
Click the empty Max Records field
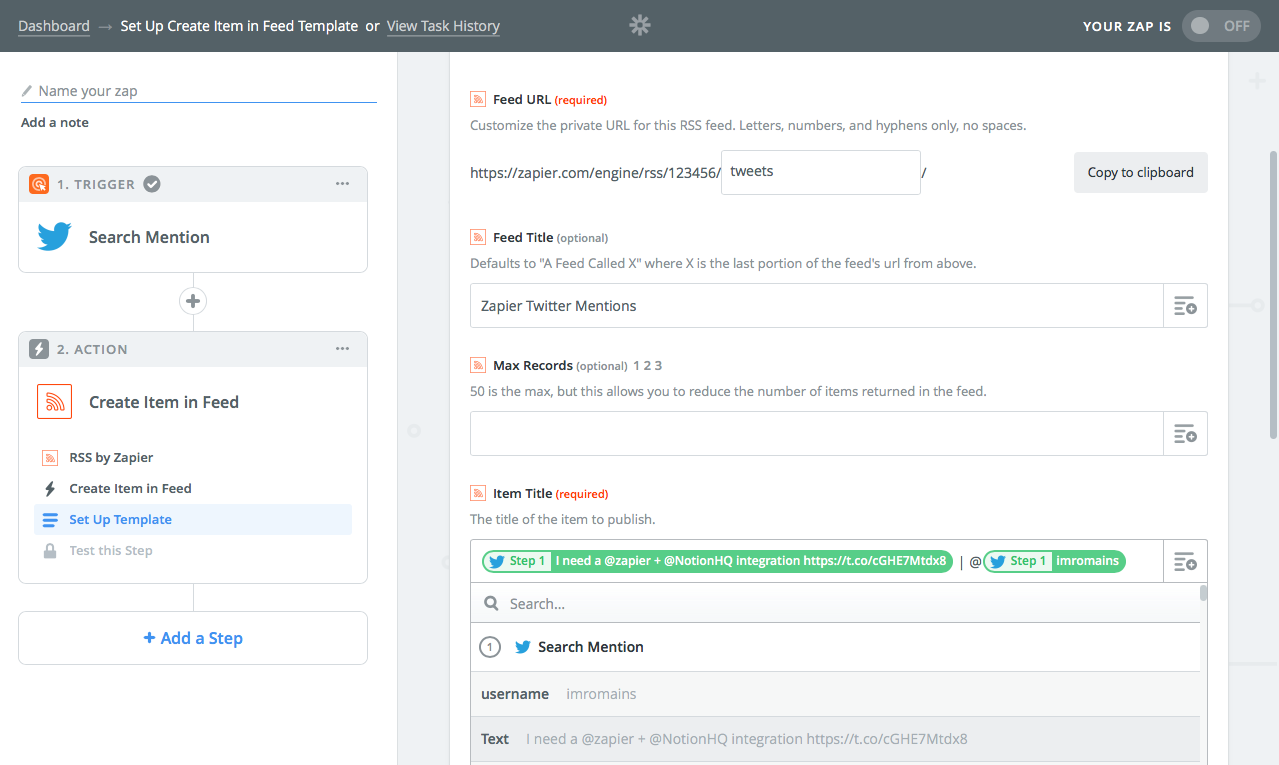(x=817, y=433)
